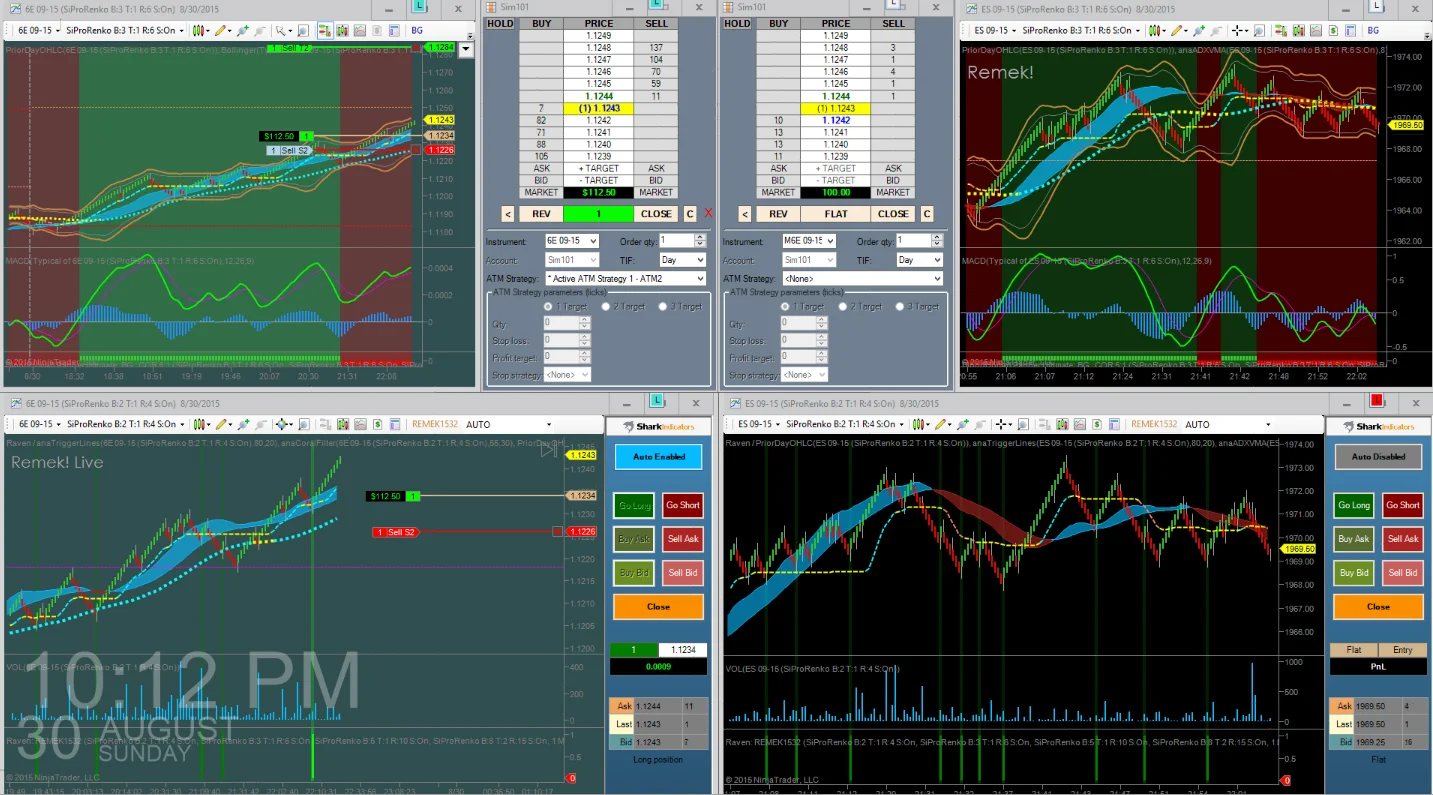This screenshot has width=1433, height=795.
Task: Open Account dropdown in the 6E order panel
Action: pyautogui.click(x=572, y=260)
